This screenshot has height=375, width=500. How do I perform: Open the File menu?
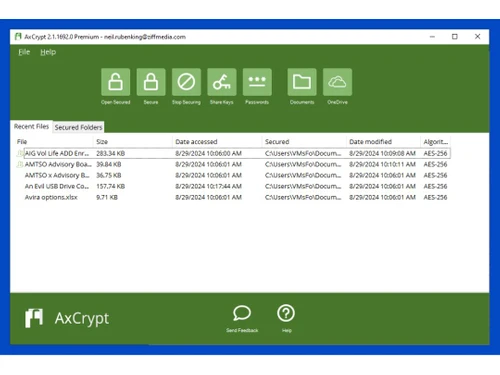point(24,52)
